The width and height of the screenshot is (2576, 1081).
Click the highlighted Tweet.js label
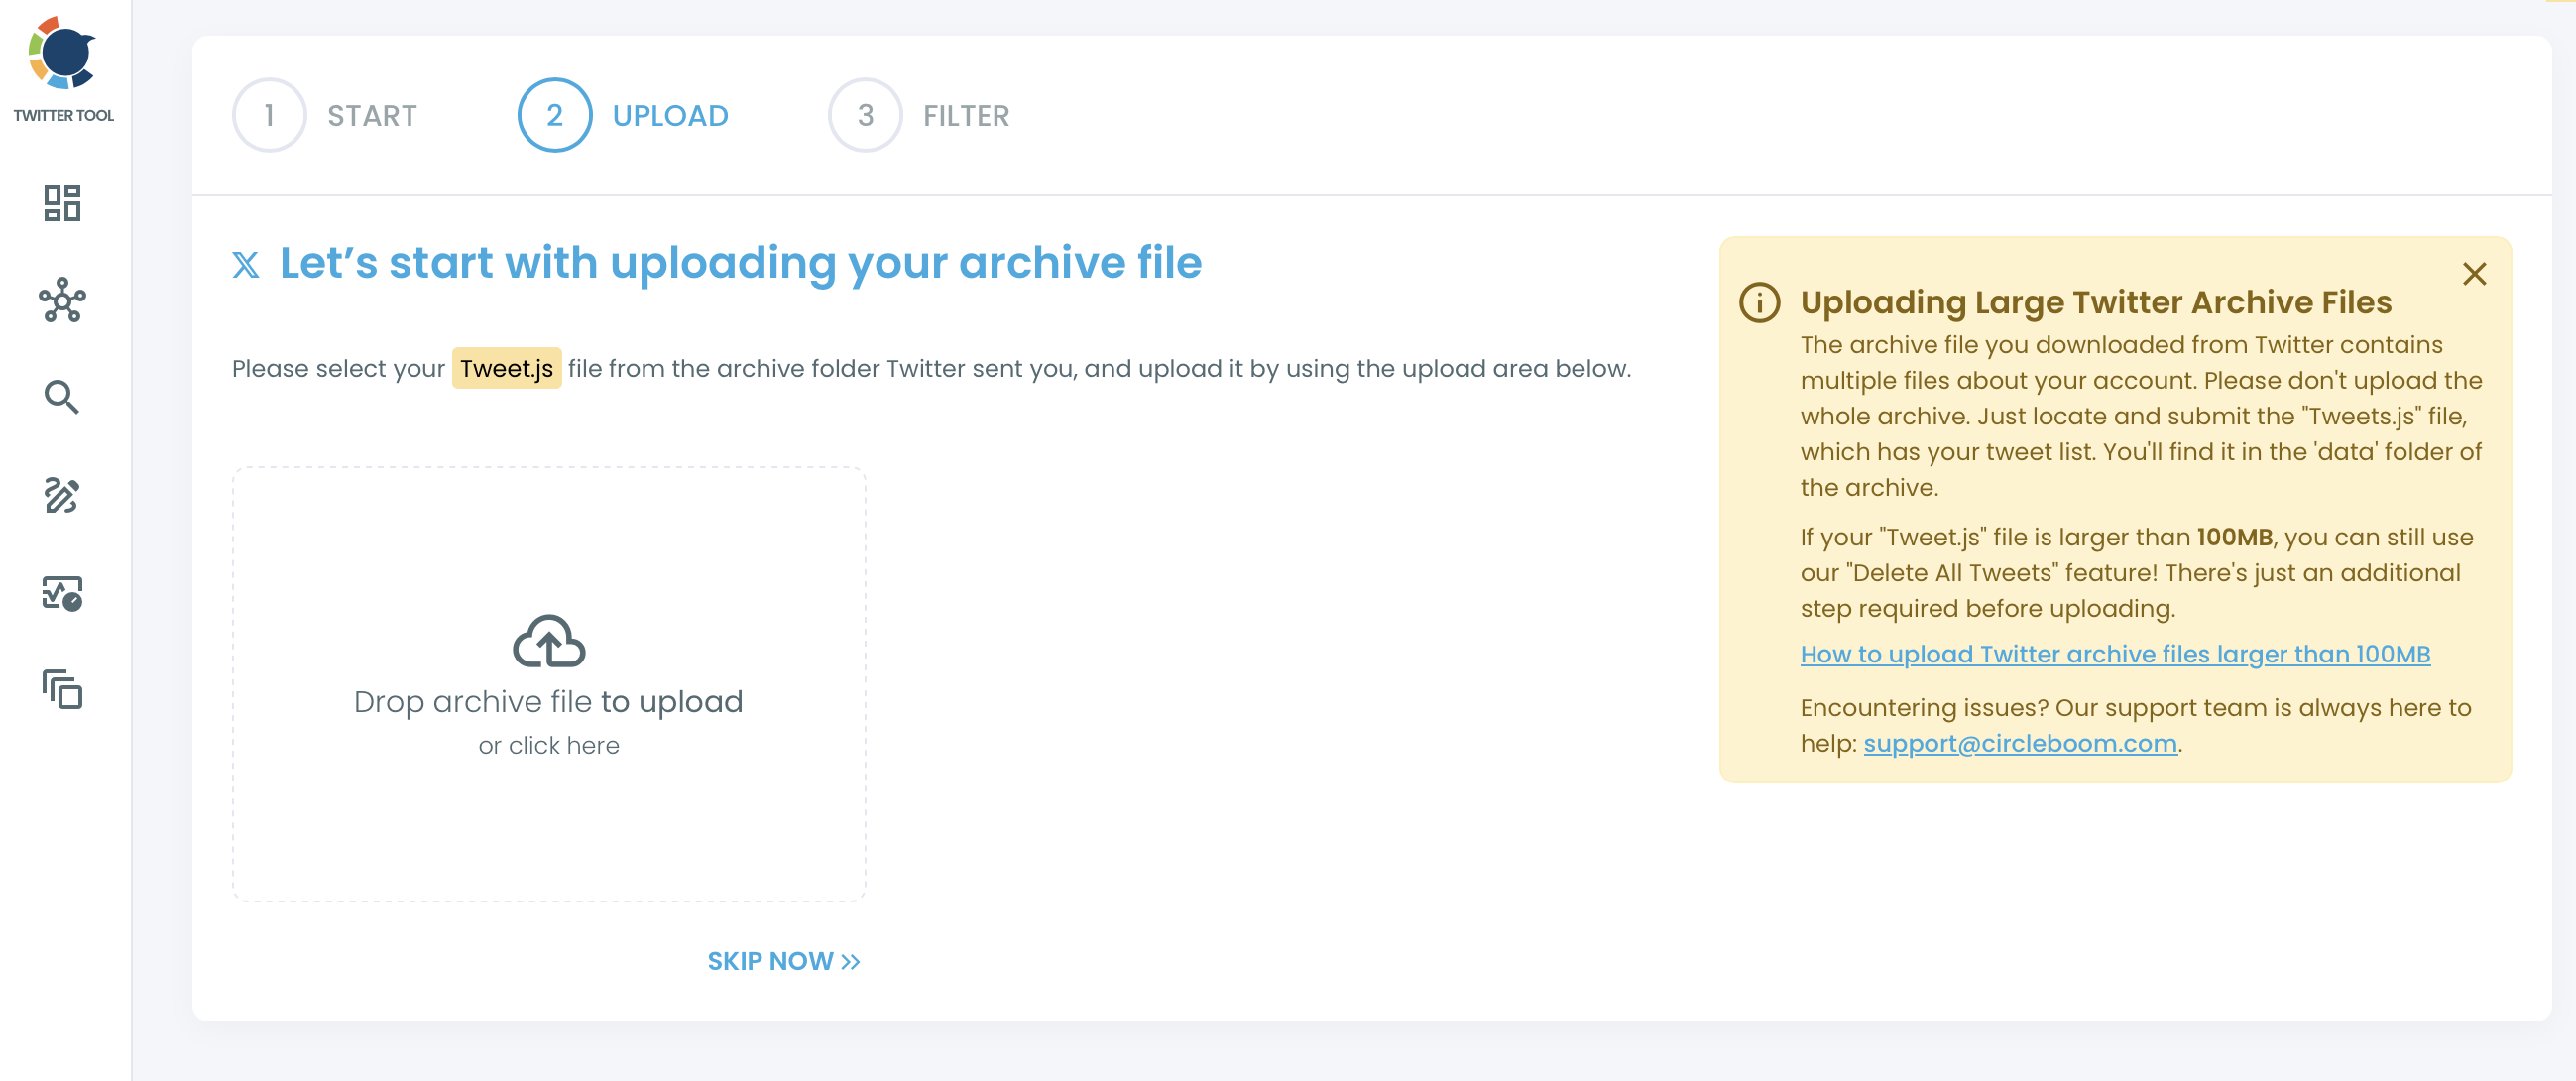(507, 368)
